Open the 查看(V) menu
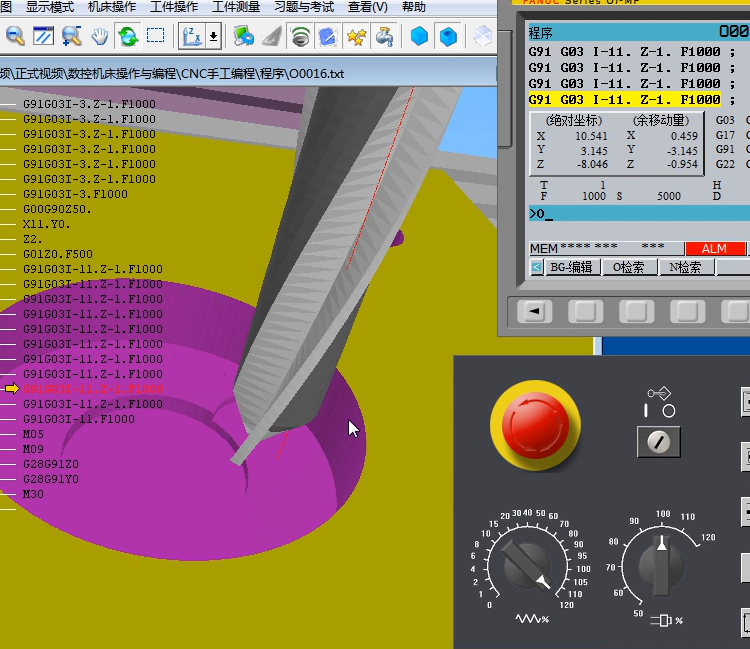Image resolution: width=750 pixels, height=649 pixels. [367, 7]
